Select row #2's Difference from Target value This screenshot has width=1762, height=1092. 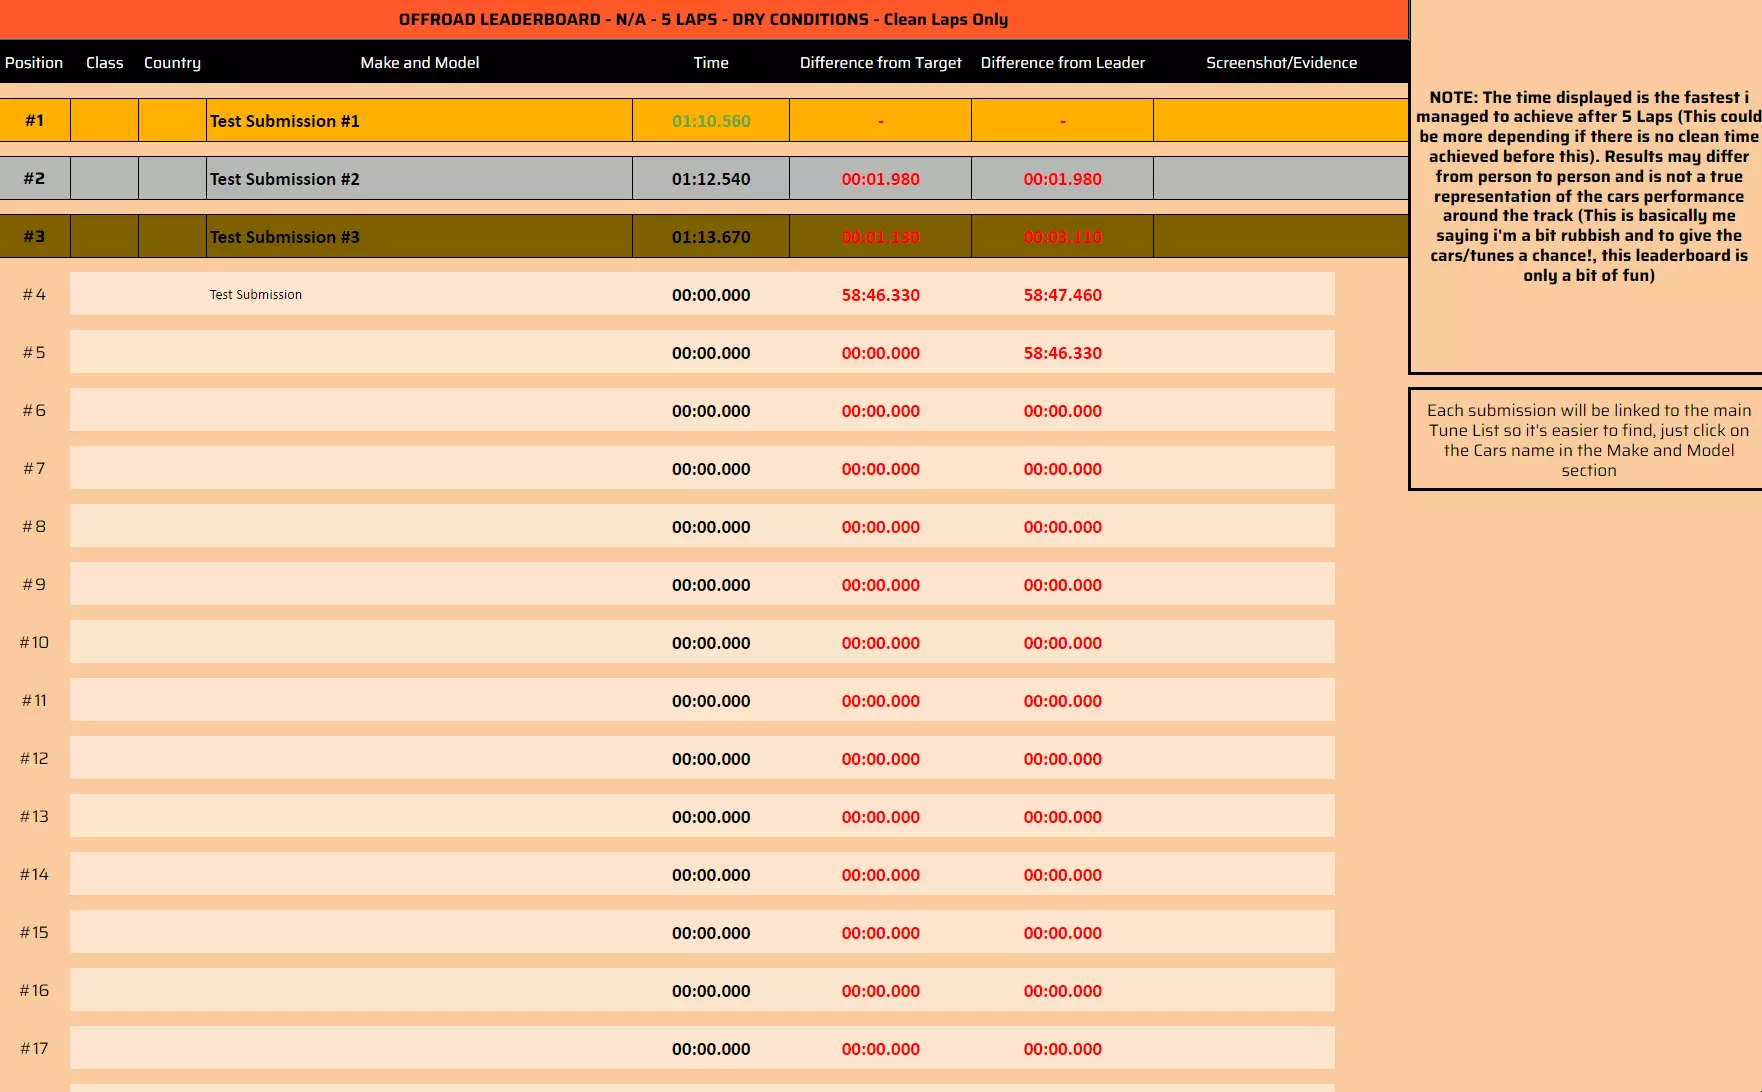tap(881, 179)
